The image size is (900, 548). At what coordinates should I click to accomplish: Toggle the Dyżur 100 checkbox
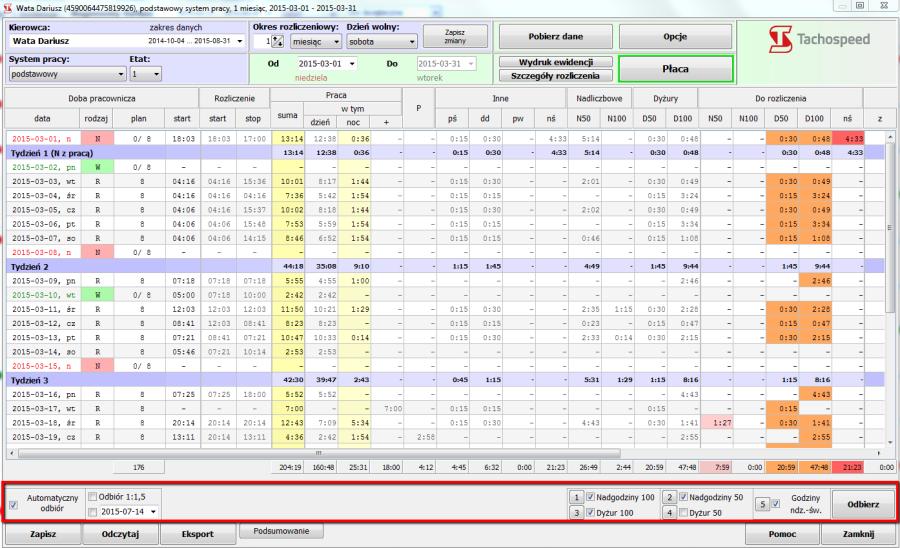(590, 512)
